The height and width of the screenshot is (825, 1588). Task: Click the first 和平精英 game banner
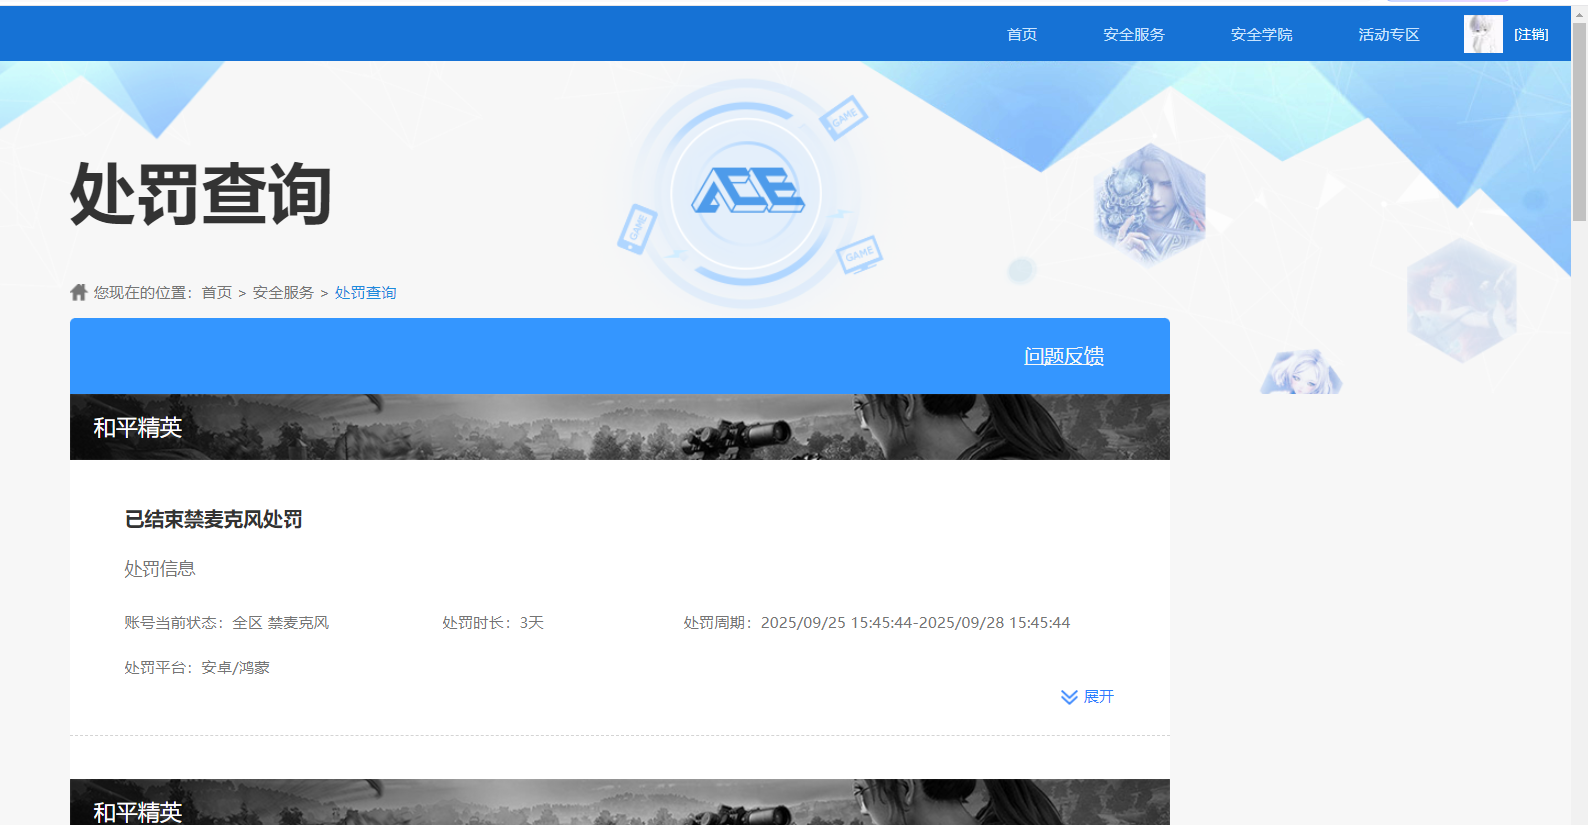pos(619,427)
